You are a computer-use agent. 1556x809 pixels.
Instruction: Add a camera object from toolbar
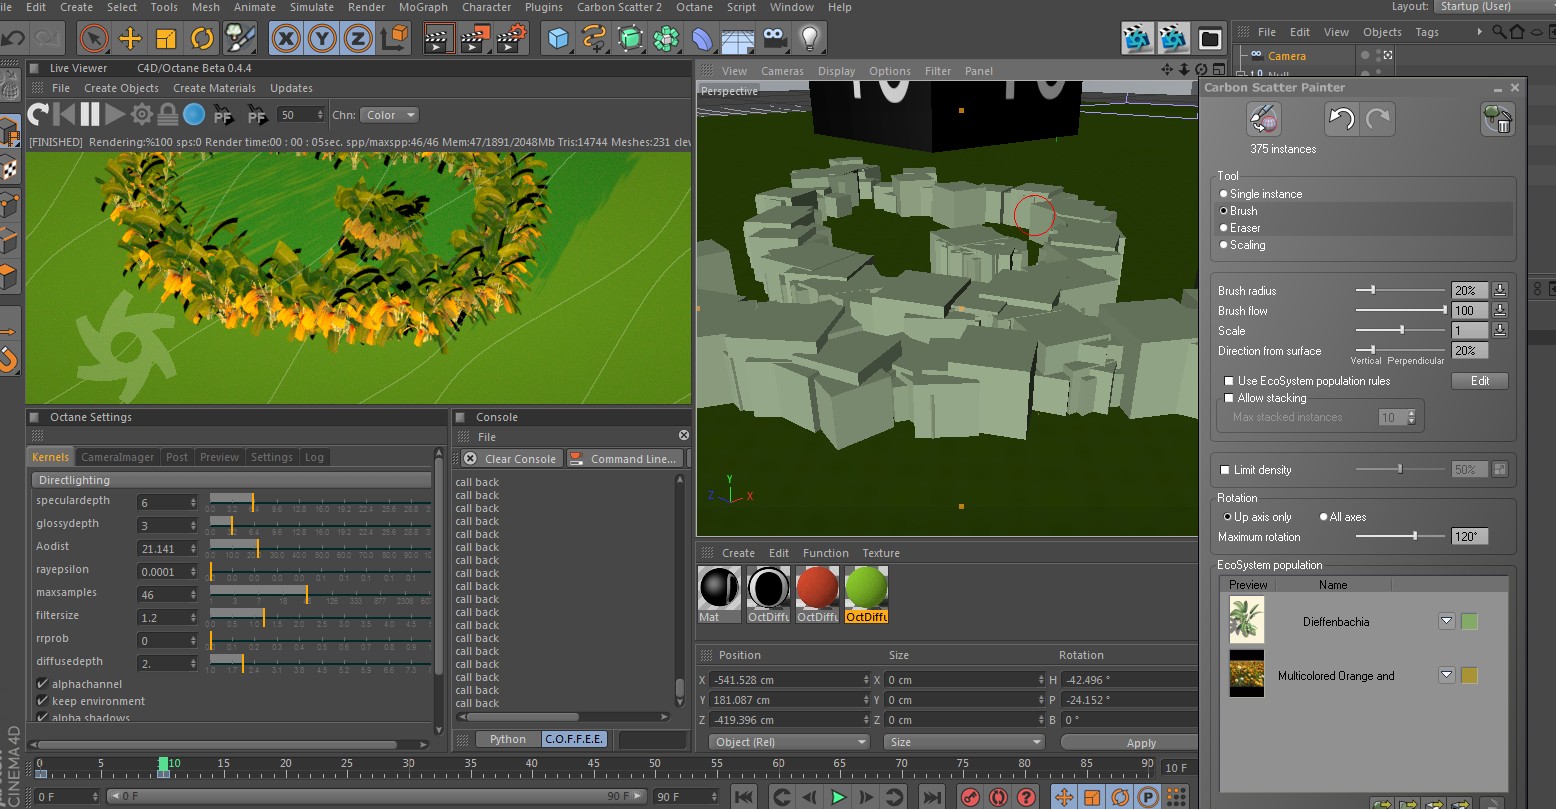(x=773, y=39)
